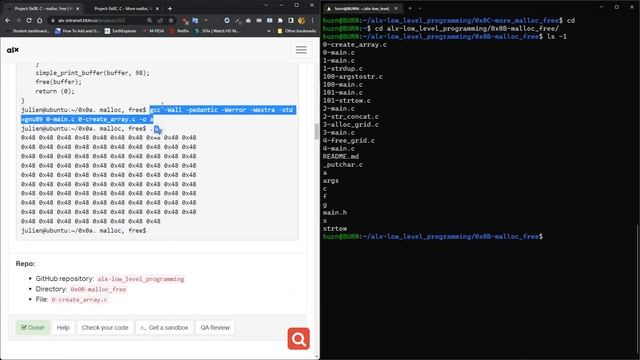The height and width of the screenshot is (360, 640).
Task: Open 'How To Add and U...' bookmark
Action: pos(77,31)
